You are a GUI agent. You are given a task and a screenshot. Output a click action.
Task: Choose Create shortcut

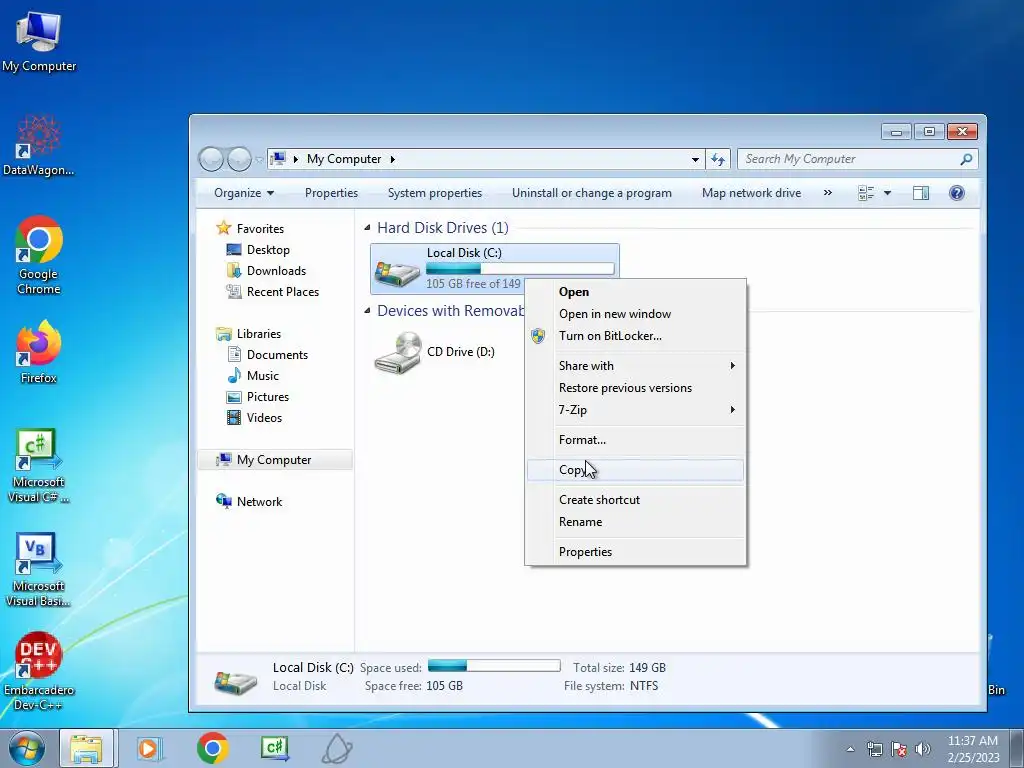click(x=635, y=500)
